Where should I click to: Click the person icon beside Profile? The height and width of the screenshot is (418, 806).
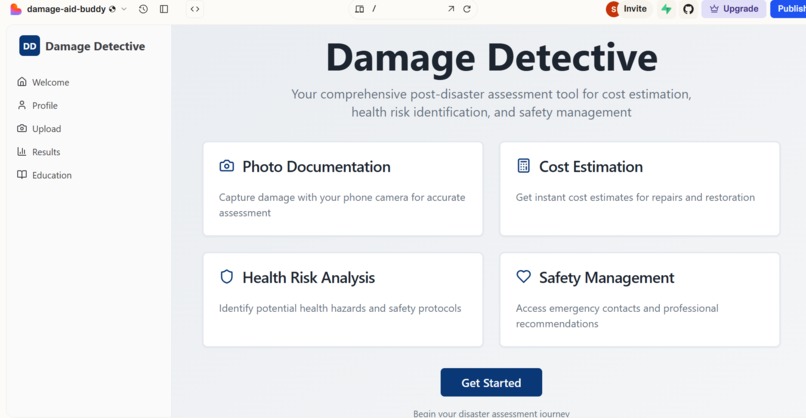point(22,105)
